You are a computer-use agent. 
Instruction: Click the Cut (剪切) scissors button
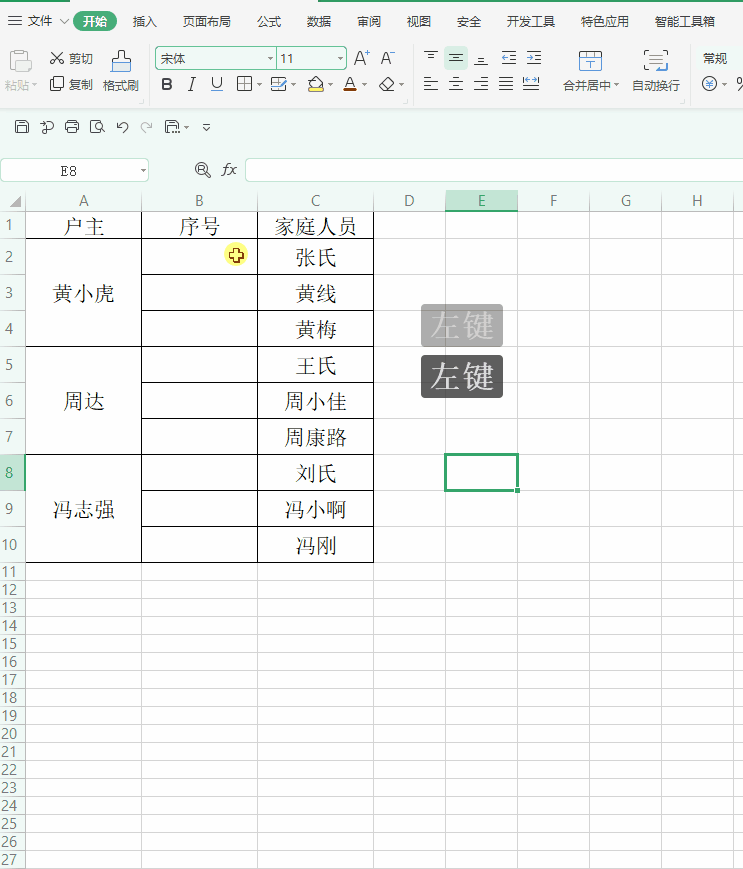[x=71, y=58]
